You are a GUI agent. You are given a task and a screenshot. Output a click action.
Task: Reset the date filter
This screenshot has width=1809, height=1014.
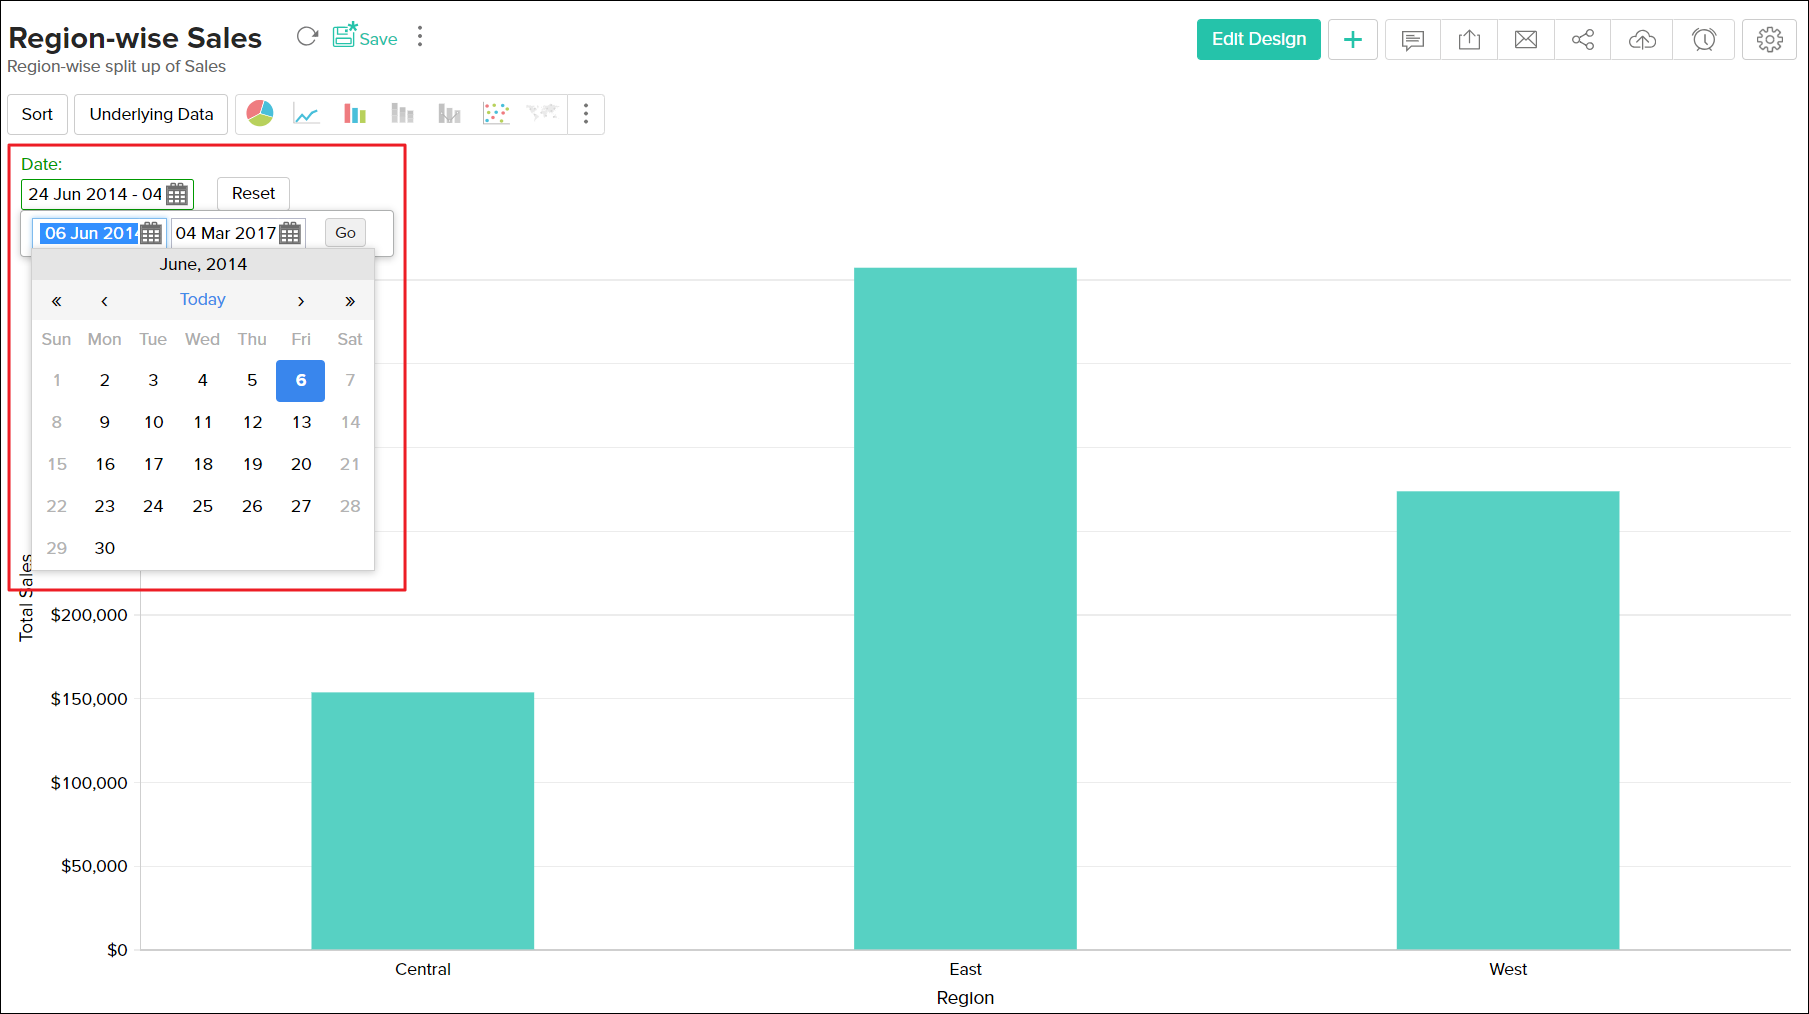[253, 193]
